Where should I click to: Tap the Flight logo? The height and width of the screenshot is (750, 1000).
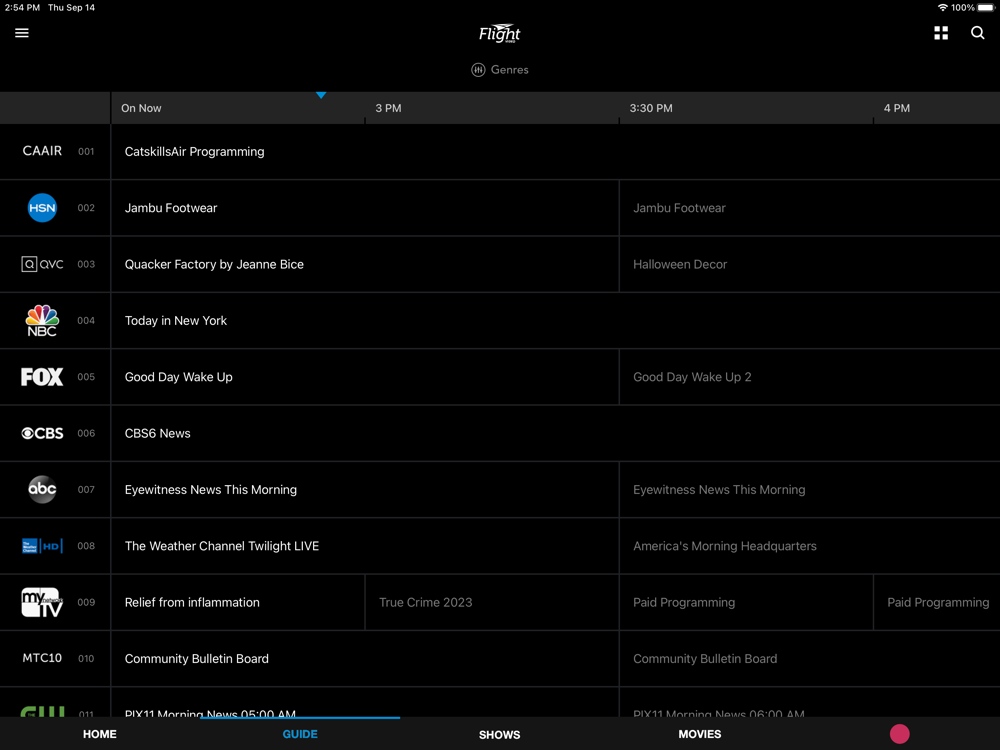tap(499, 33)
